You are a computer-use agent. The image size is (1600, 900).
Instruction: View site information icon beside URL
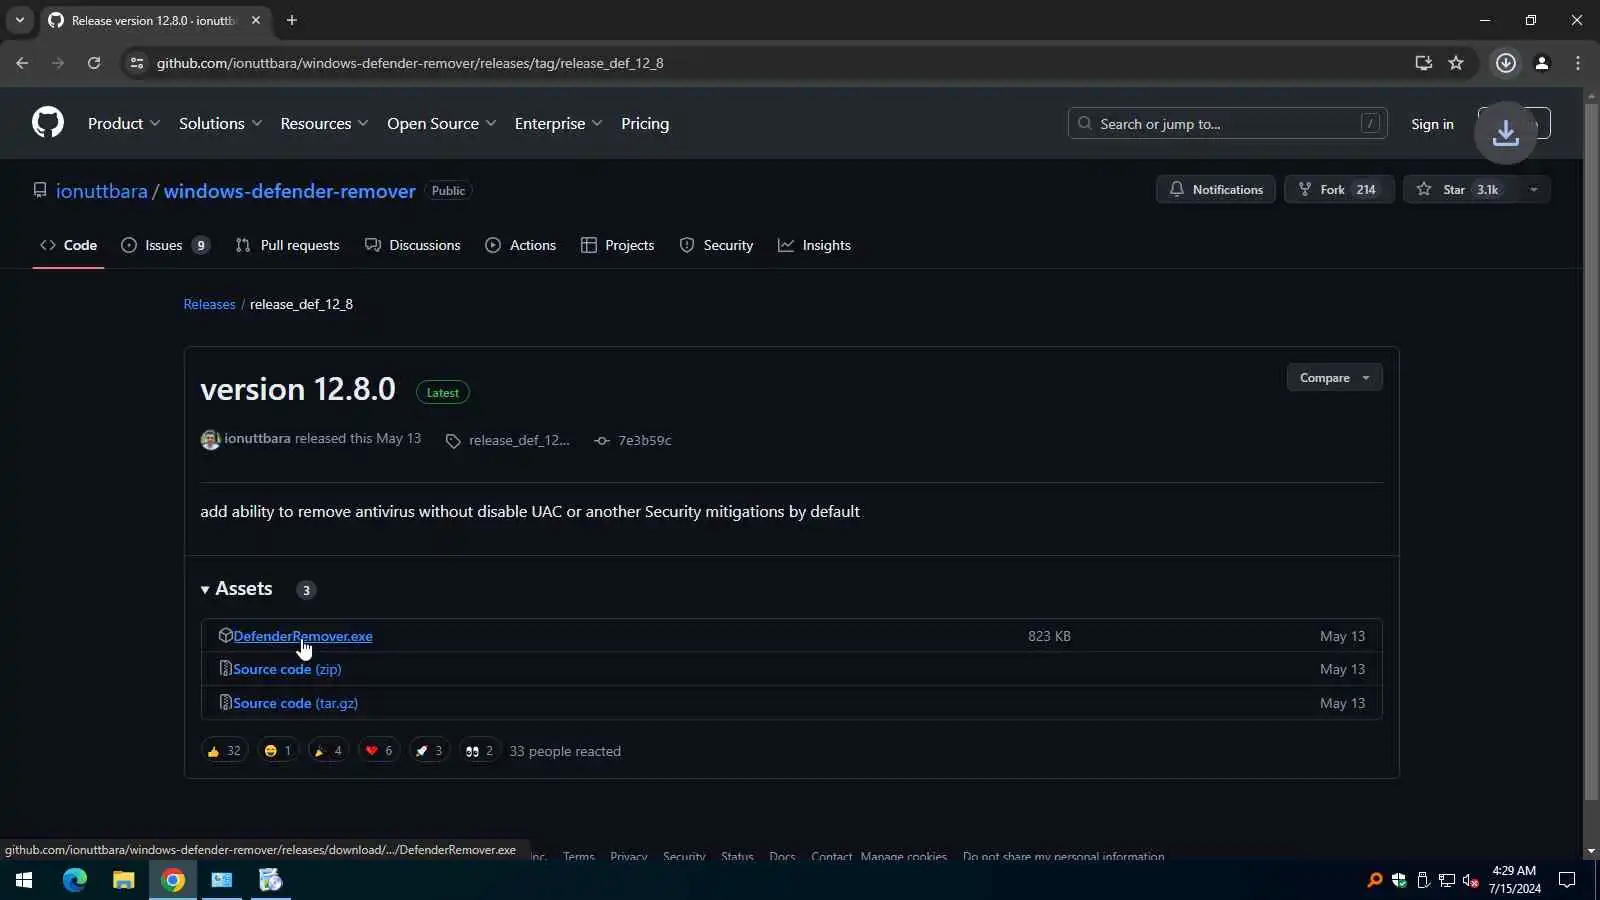(137, 63)
